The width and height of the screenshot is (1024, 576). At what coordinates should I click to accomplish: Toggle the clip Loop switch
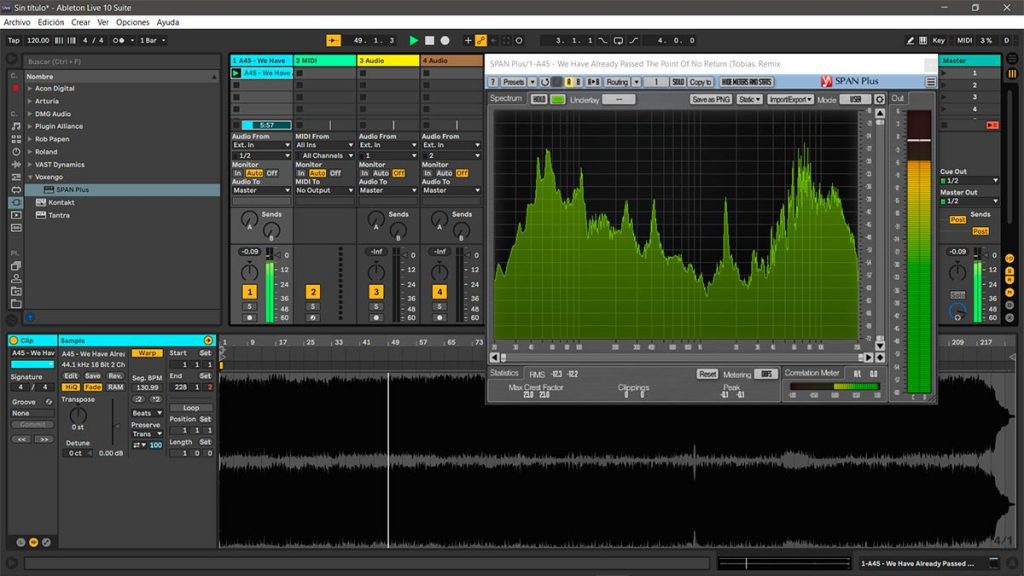191,408
